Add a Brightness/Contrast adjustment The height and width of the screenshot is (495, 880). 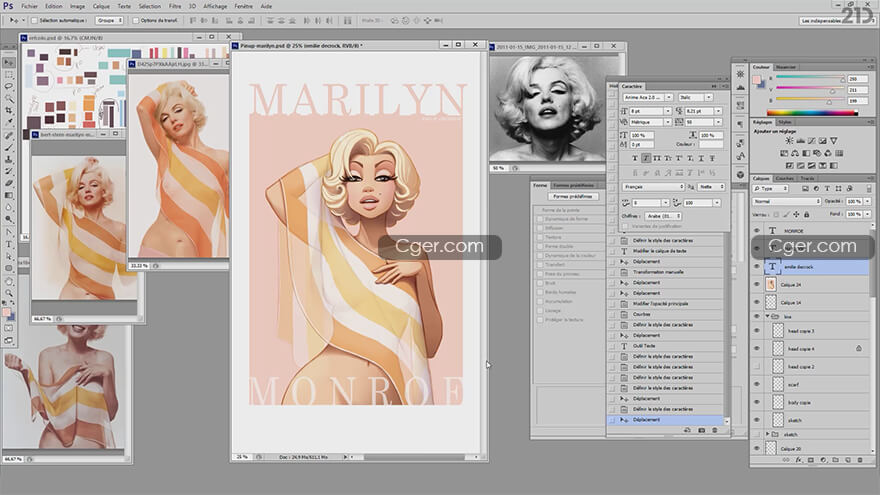pyautogui.click(x=790, y=140)
